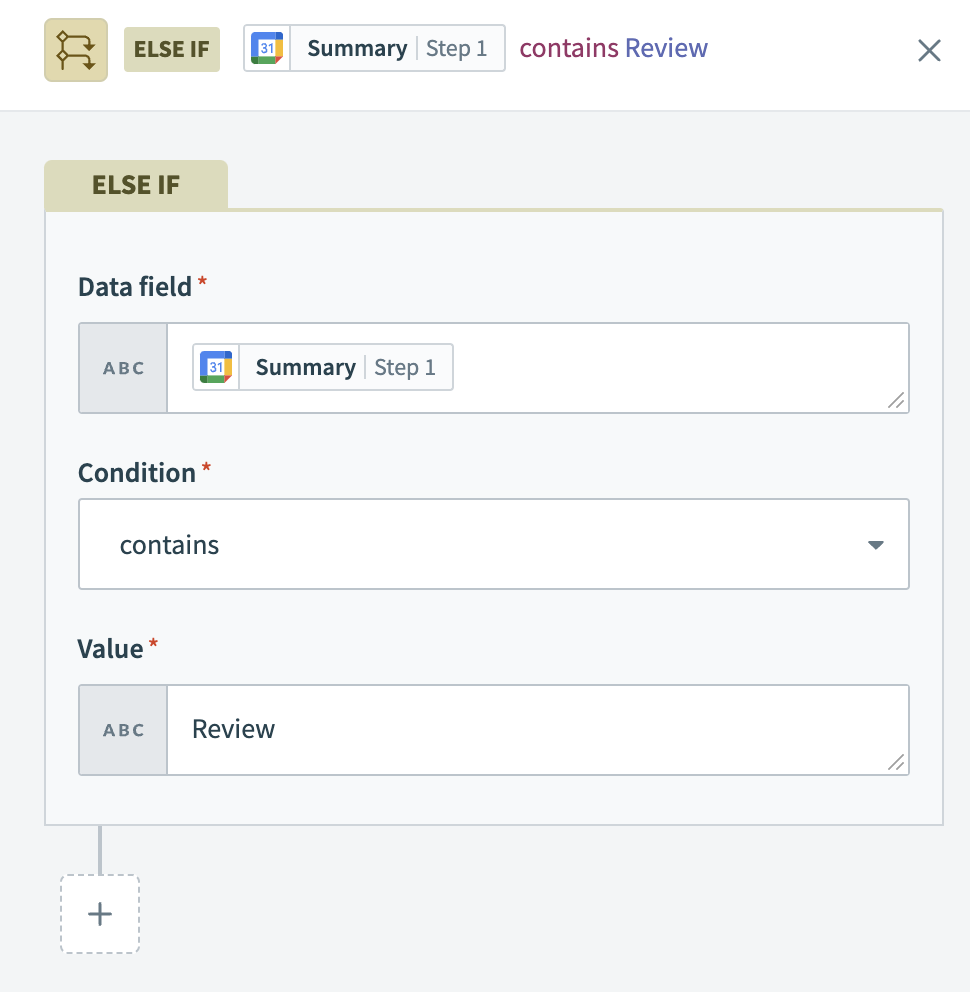Click the Google Calendar icon in the header pill
Viewport: 970px width, 992px height.
click(x=265, y=47)
